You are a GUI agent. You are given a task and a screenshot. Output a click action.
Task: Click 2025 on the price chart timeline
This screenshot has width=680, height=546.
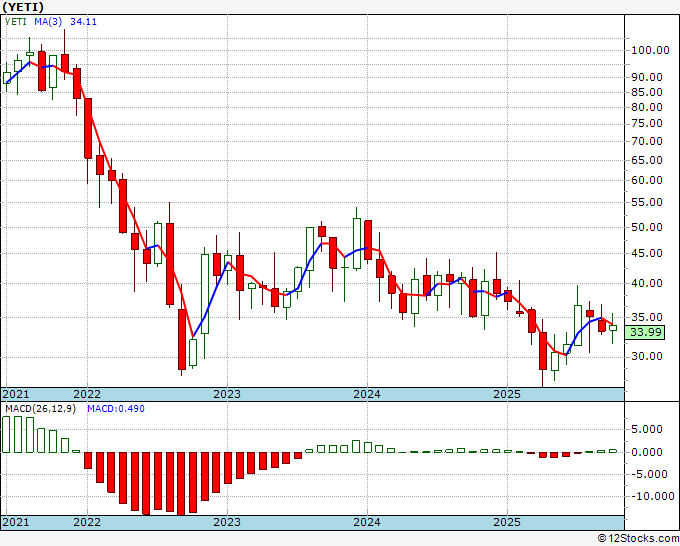(x=507, y=394)
